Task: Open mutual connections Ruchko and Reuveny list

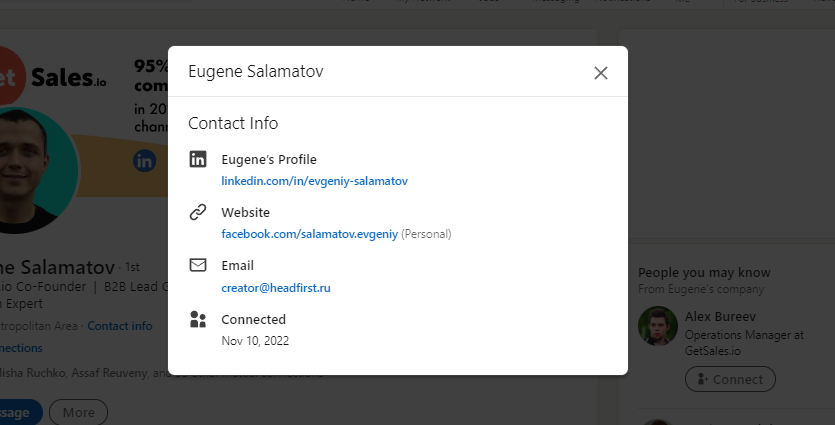Action: pyautogui.click(x=80, y=374)
